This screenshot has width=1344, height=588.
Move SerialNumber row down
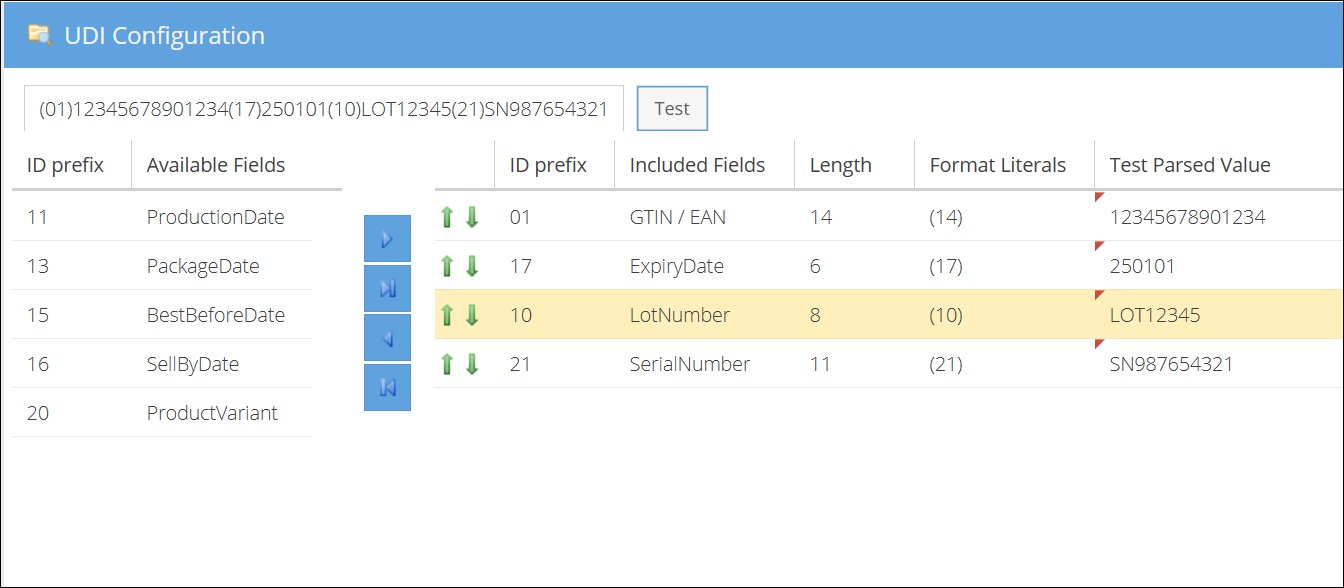(x=471, y=363)
